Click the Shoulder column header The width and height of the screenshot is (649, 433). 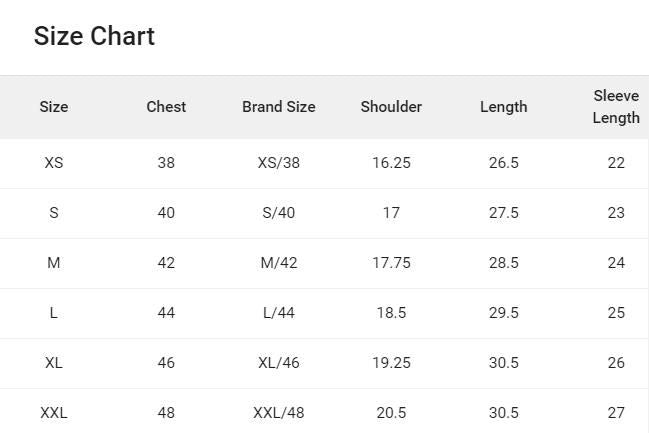(x=391, y=107)
